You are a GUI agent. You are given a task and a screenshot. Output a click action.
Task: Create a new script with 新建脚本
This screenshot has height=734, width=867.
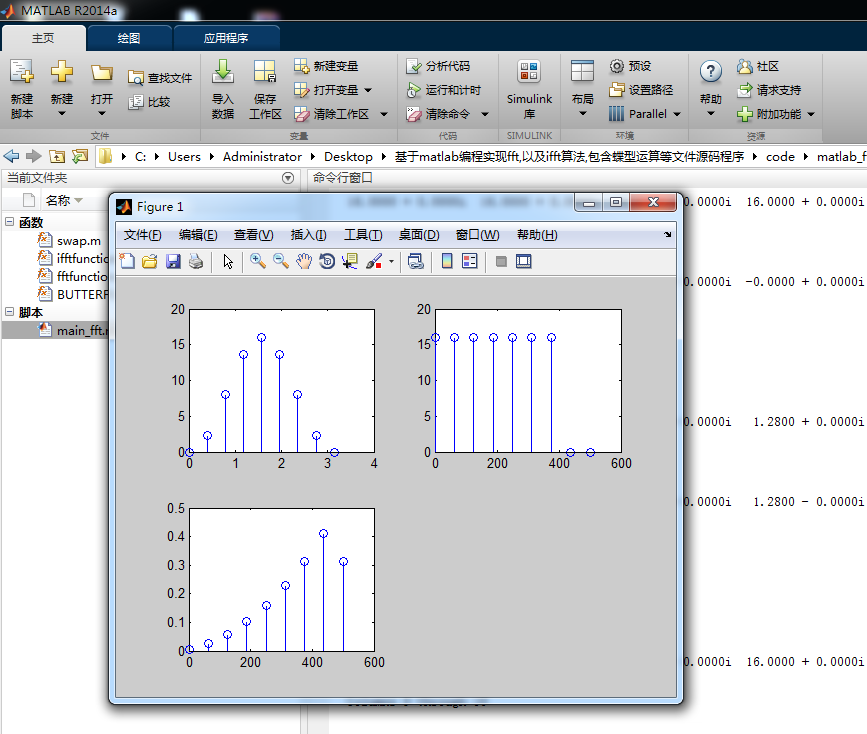22,89
